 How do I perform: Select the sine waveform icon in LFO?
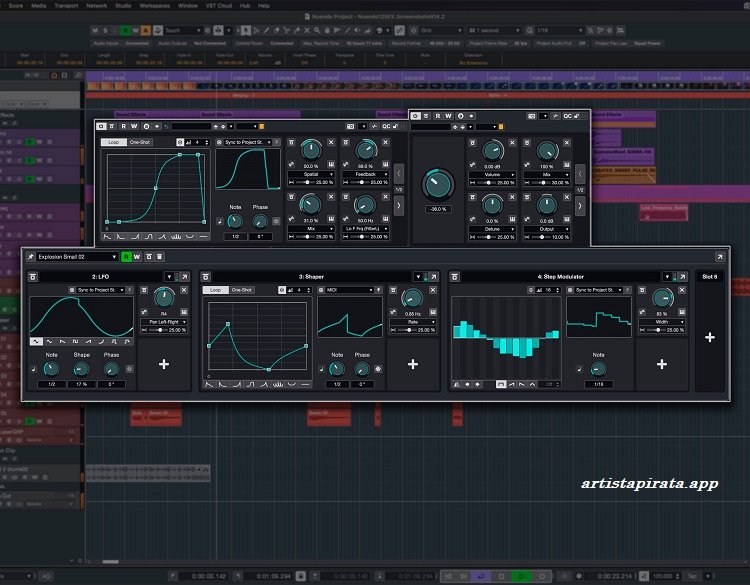pyautogui.click(x=37, y=341)
